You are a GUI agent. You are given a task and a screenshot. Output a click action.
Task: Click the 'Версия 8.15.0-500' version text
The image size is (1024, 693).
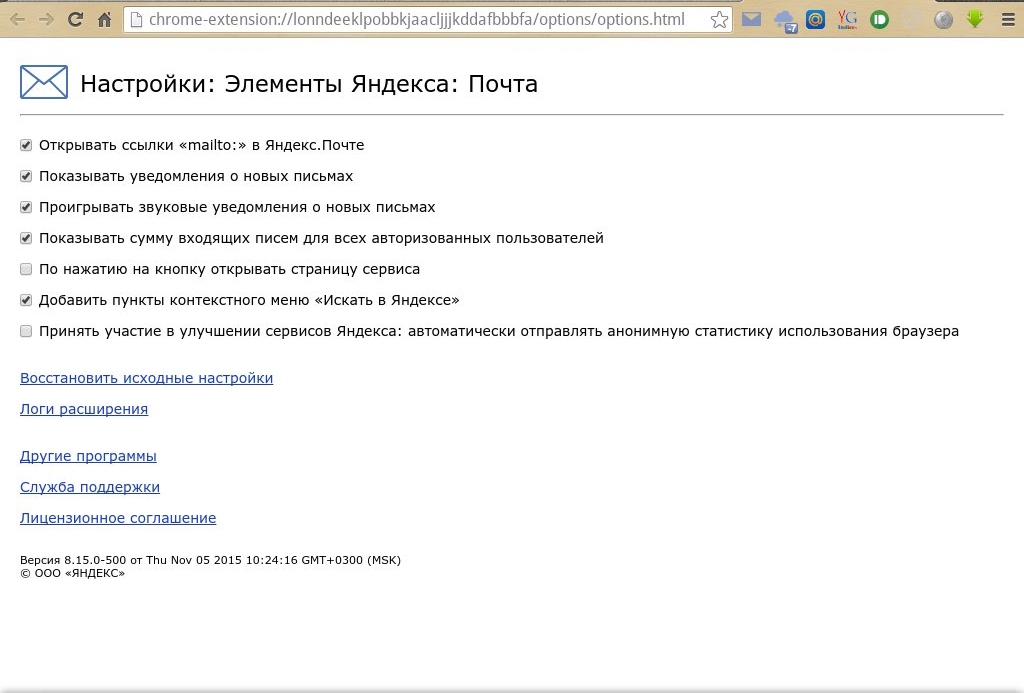(x=210, y=560)
